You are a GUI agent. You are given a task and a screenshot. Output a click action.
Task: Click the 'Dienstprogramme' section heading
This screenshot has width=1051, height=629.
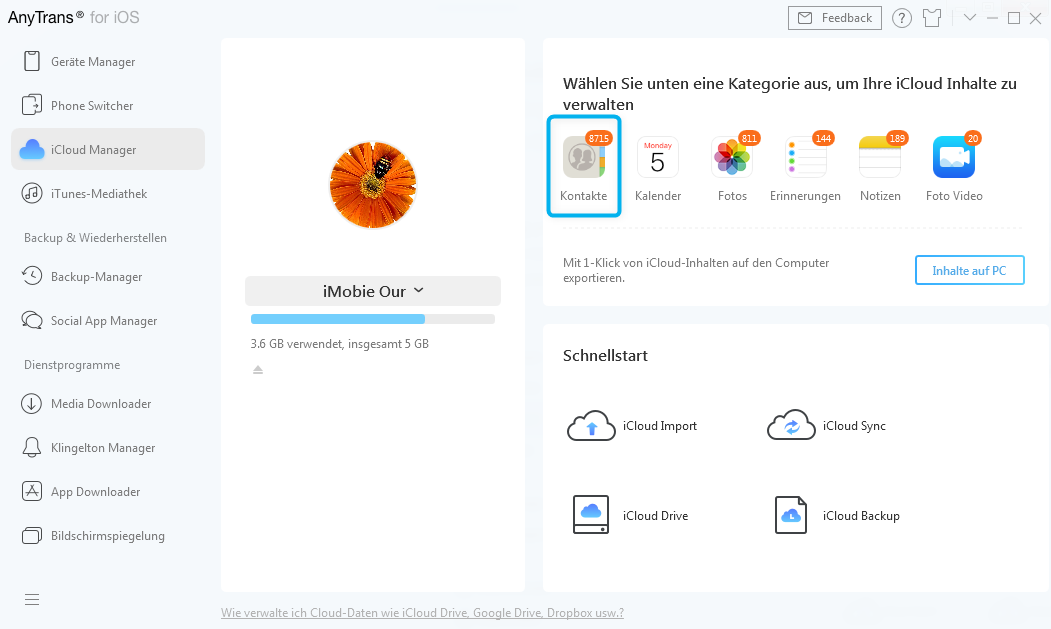pos(72,365)
